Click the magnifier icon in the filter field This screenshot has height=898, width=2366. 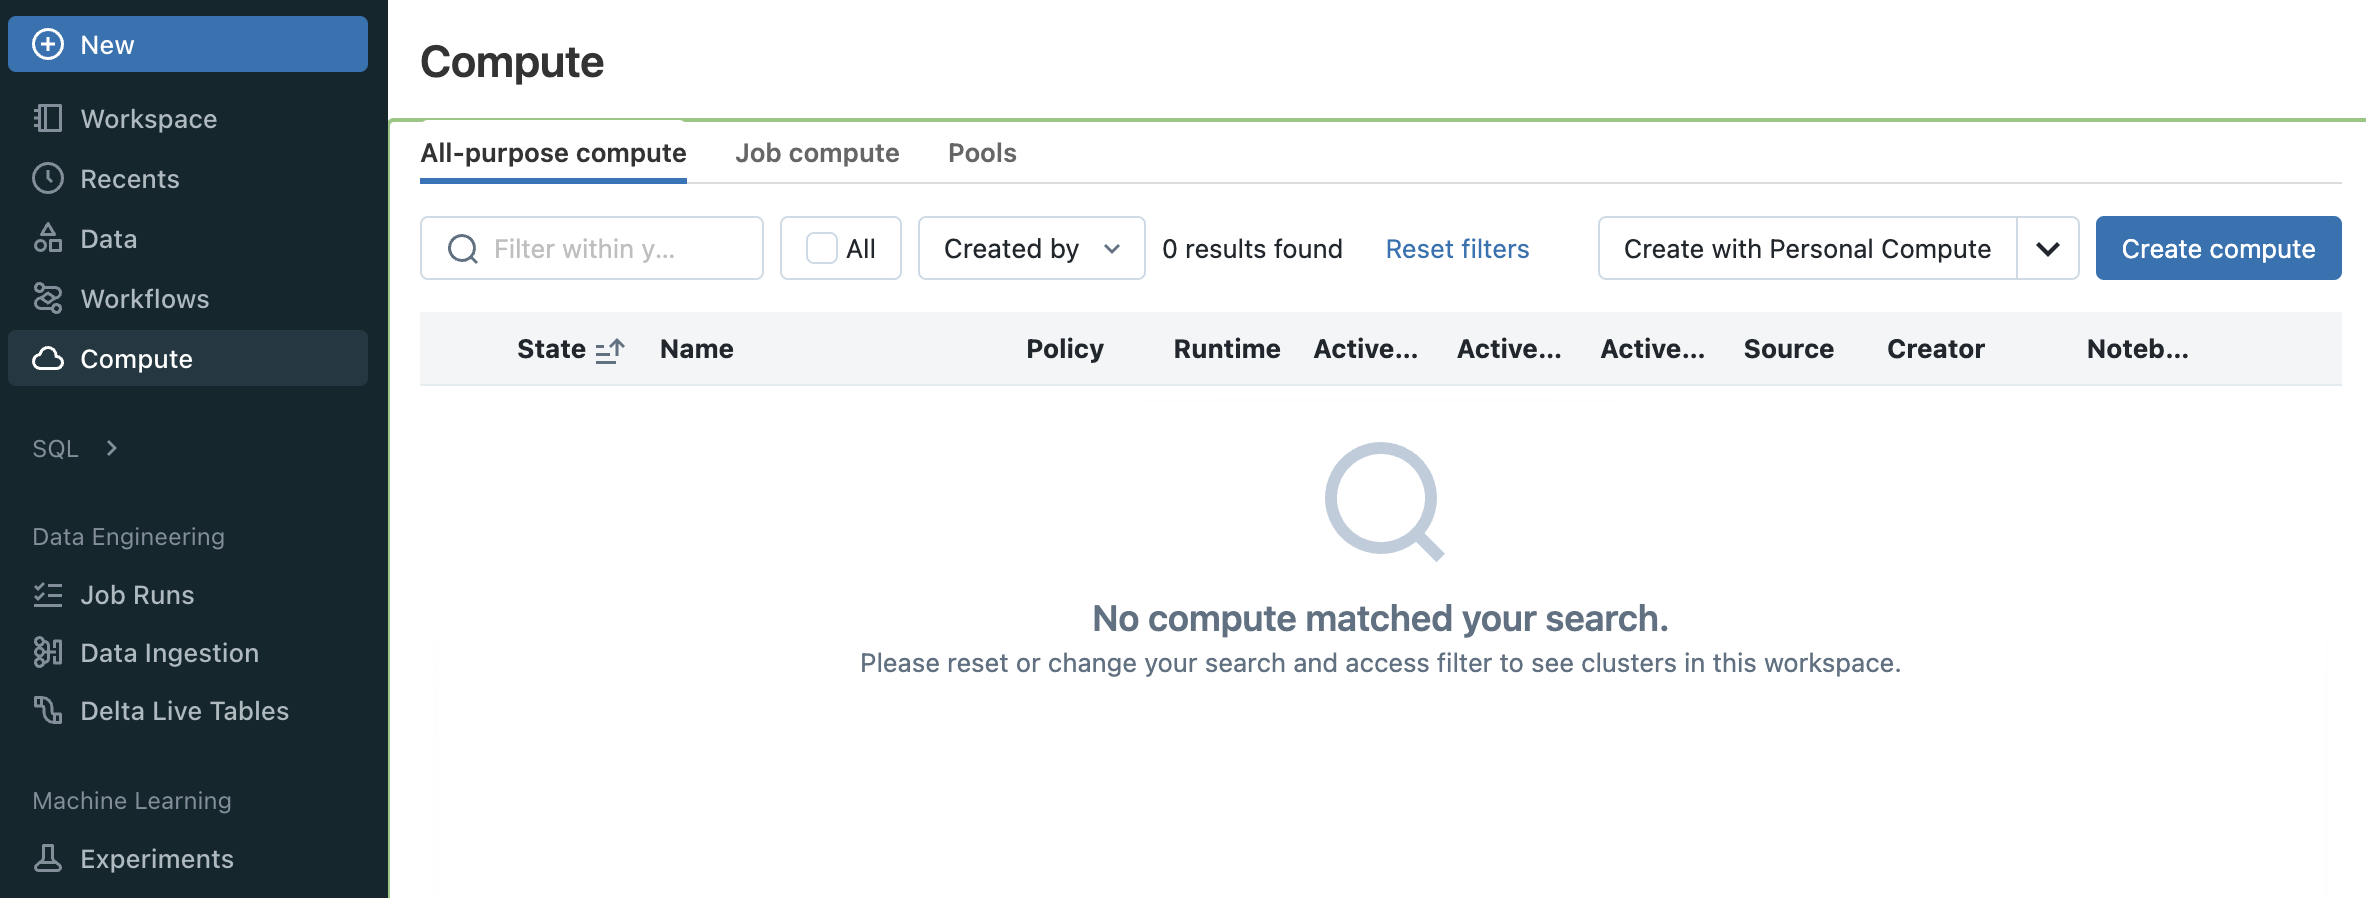click(x=462, y=248)
